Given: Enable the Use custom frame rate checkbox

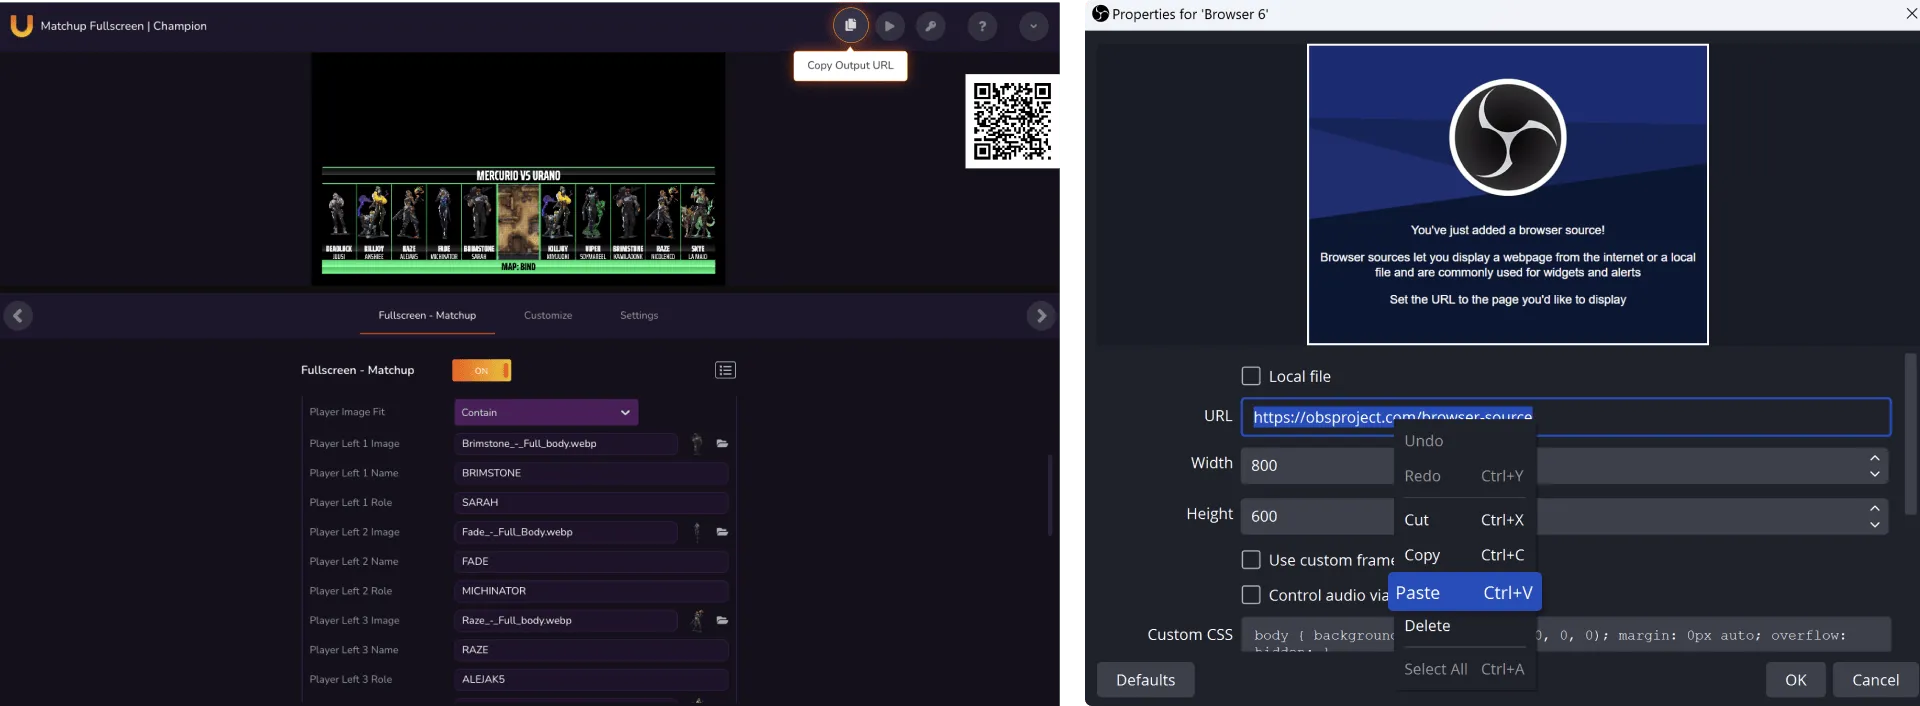Looking at the screenshot, I should click(x=1251, y=560).
